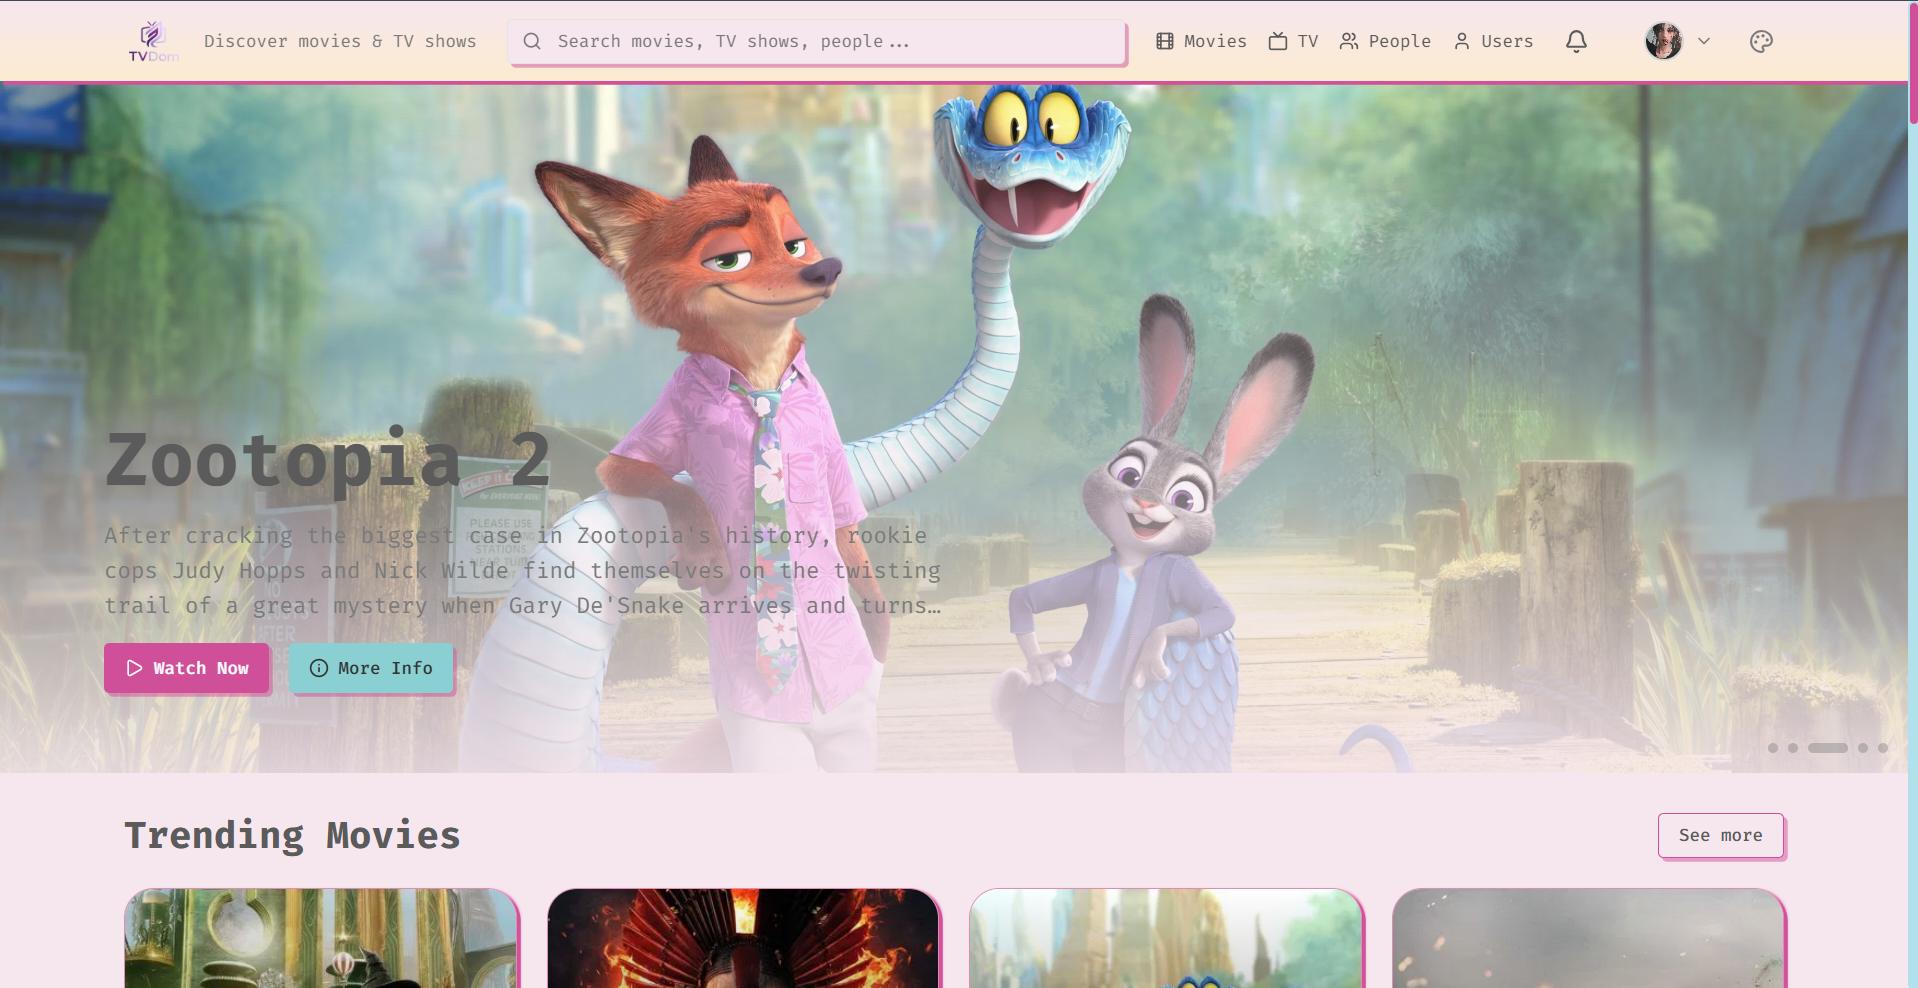The image size is (1918, 988).
Task: Click the magnifier icon in search bar
Action: pos(532,41)
